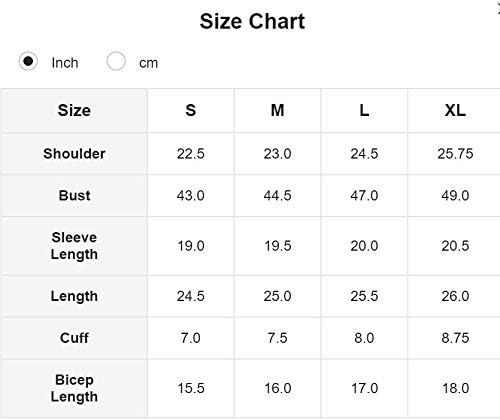The width and height of the screenshot is (500, 420).
Task: Click the M bust value 44.5
Action: 278,195
